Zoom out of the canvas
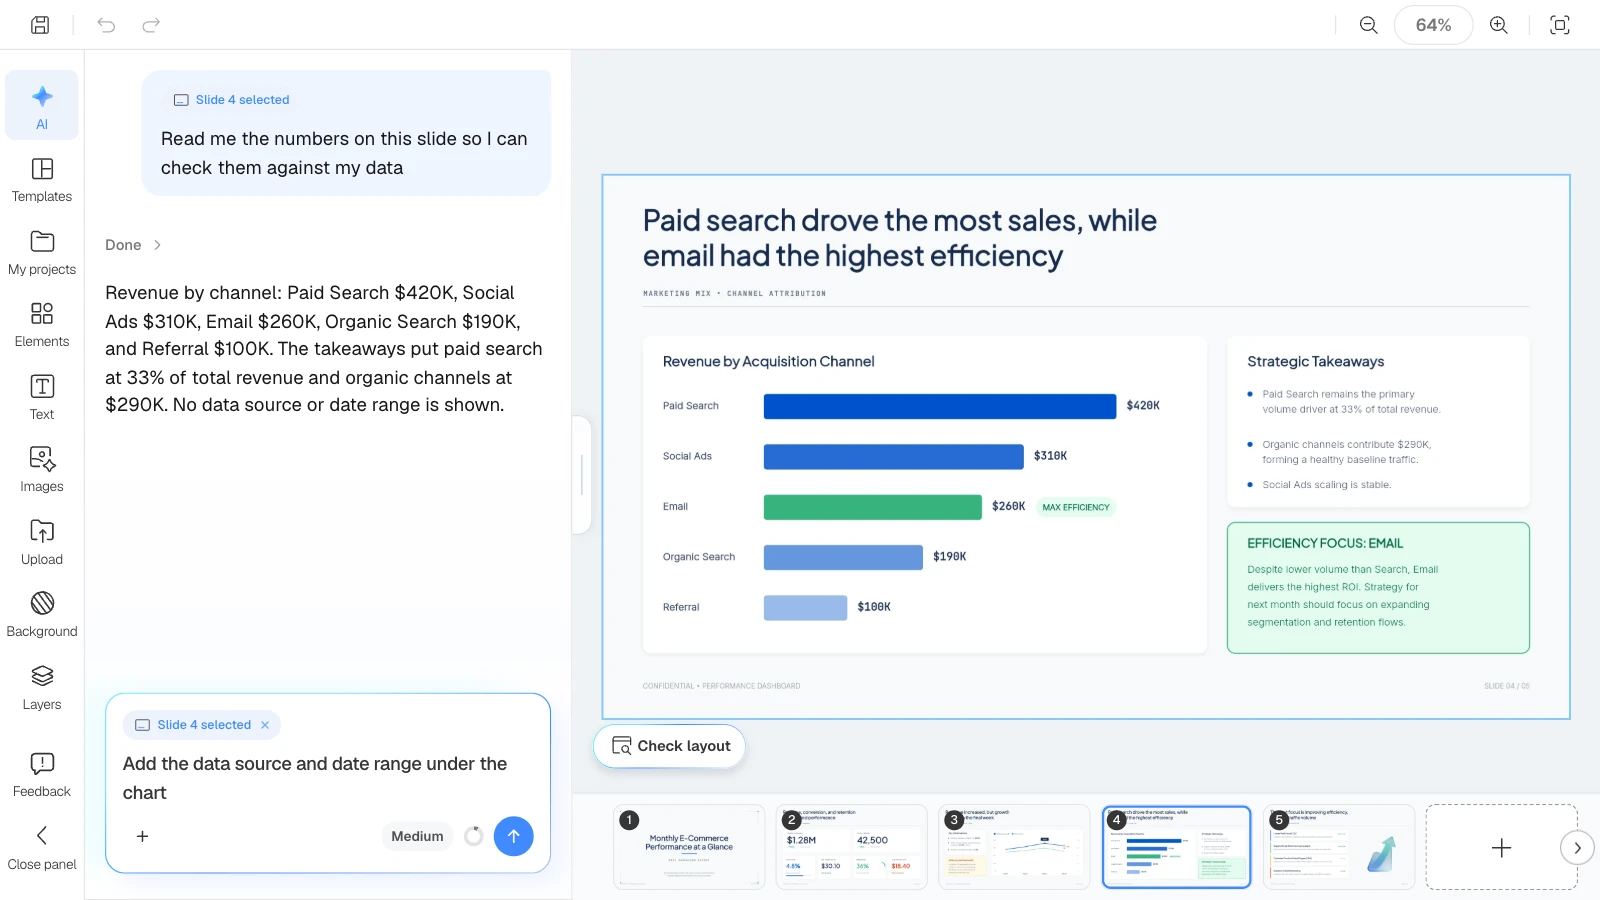 click(1368, 25)
